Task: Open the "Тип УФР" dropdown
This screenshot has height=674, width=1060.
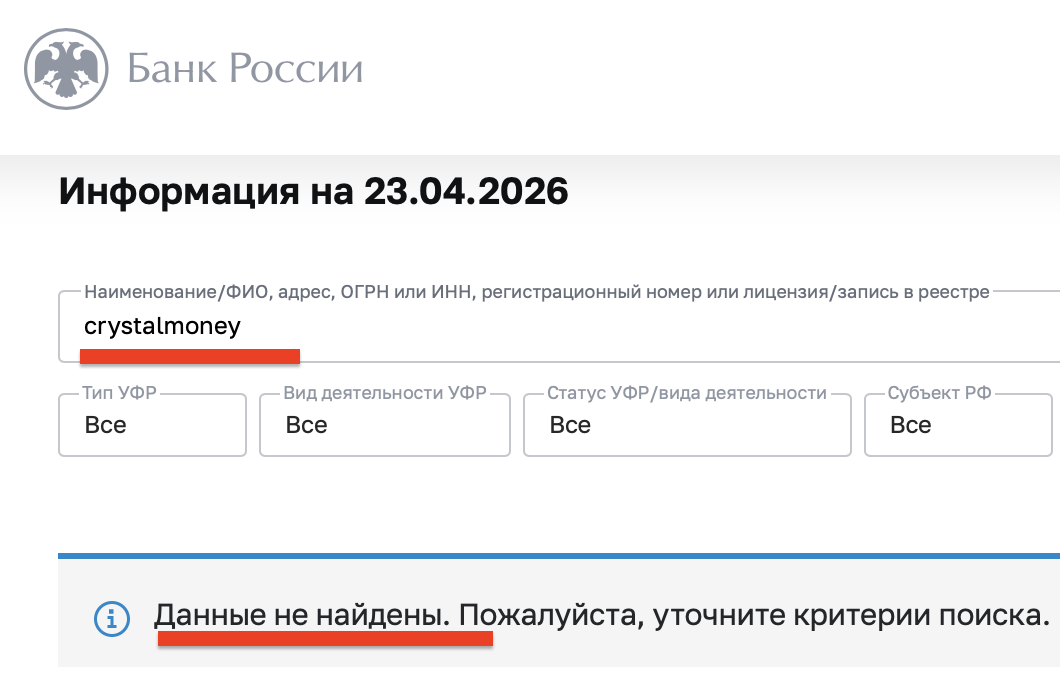Action: 152,426
